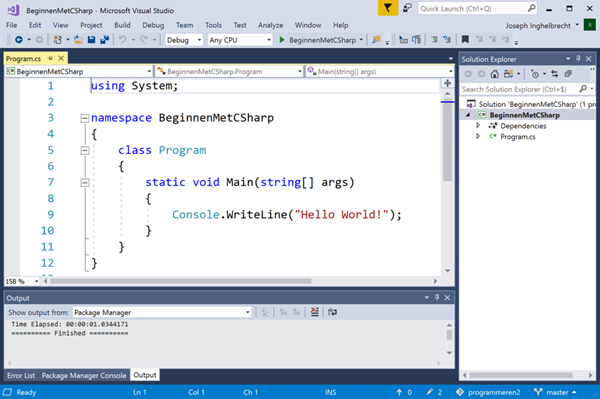Click the Collapse All icon in Solution Explorer
This screenshot has height=399, width=600.
click(568, 74)
